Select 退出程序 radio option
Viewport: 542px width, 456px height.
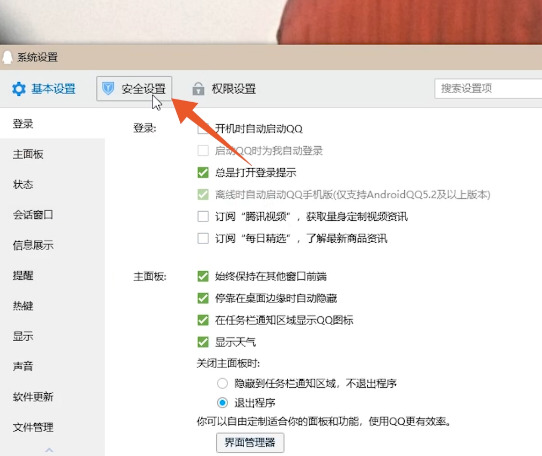pos(222,402)
